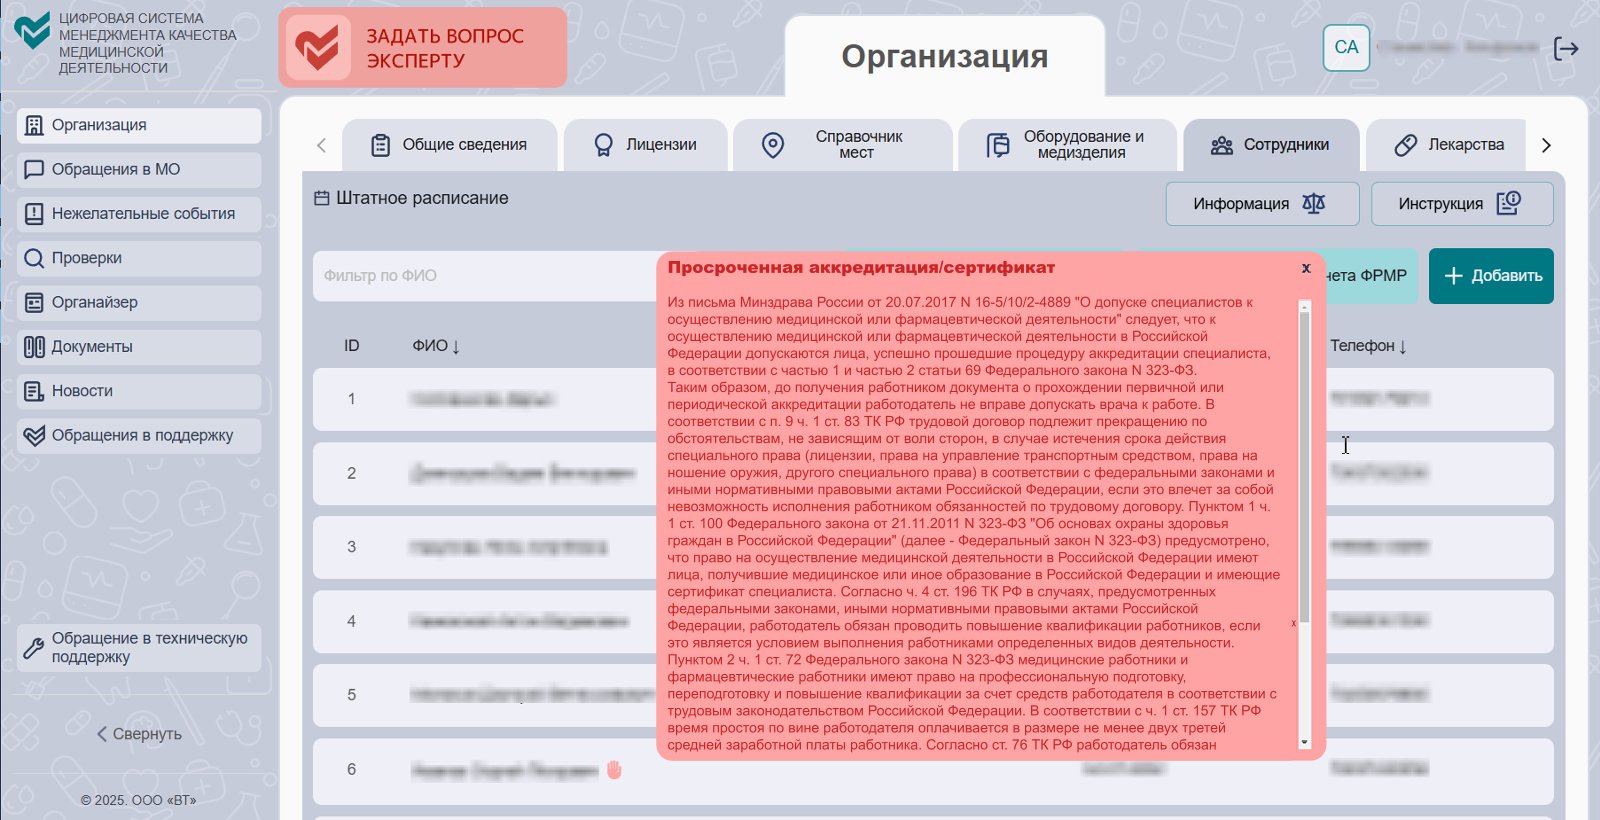
Task: Switch to the Общие сведения tab
Action: [449, 145]
